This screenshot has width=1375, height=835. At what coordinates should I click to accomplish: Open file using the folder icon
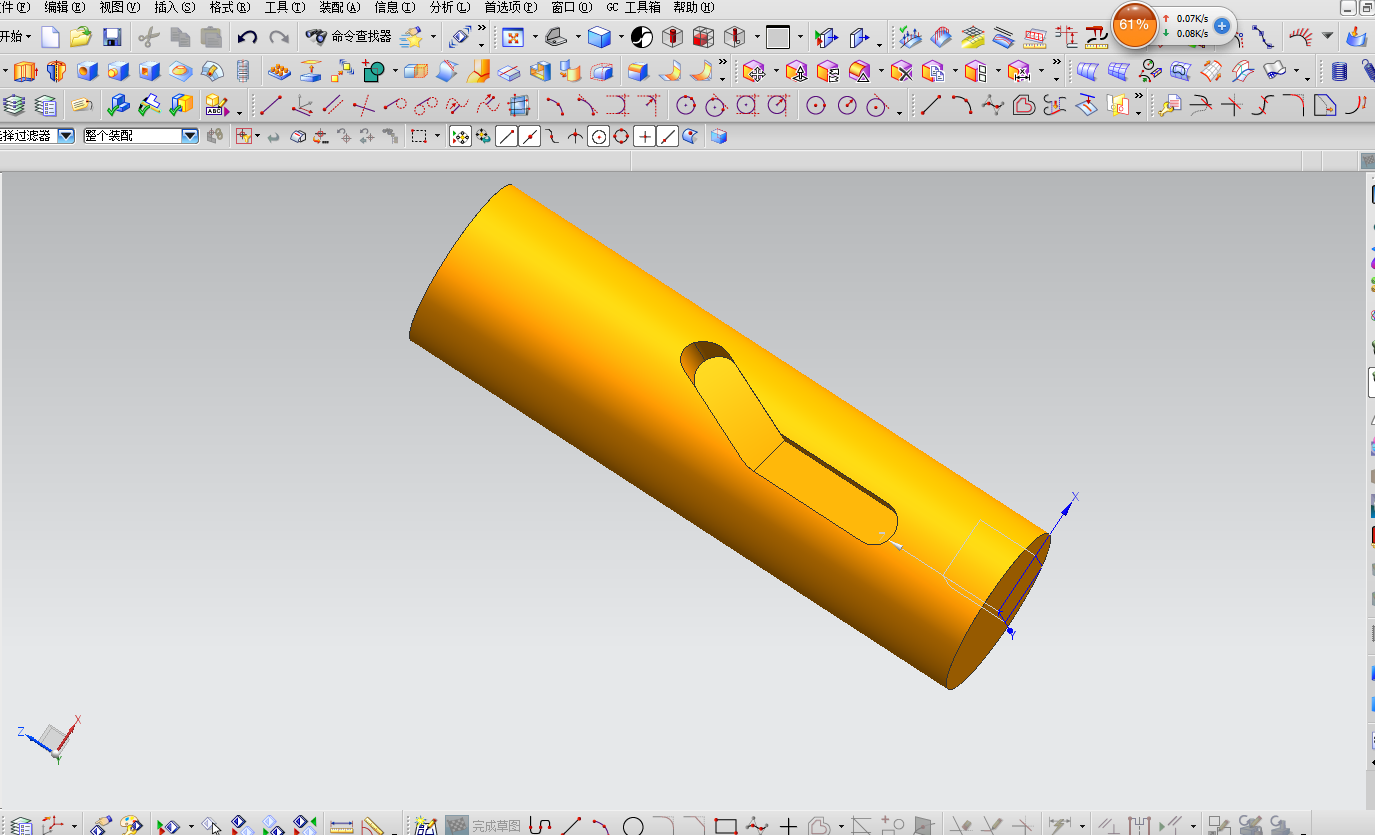coord(81,37)
